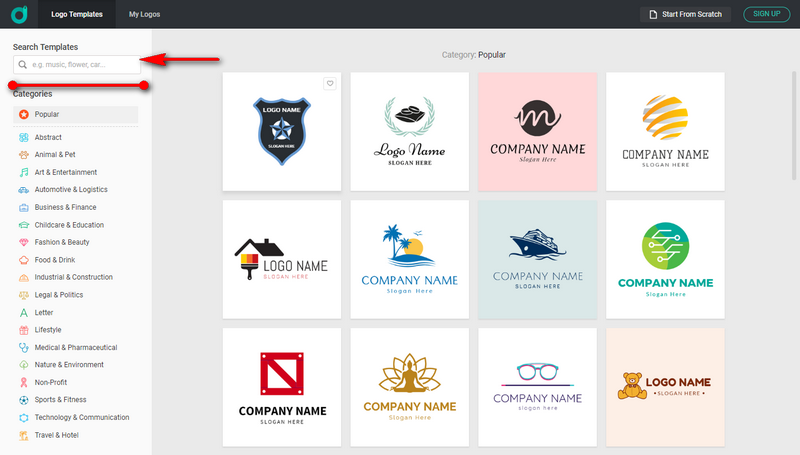Select the Medical & Pharmaceutical stethoscope icon

23,347
